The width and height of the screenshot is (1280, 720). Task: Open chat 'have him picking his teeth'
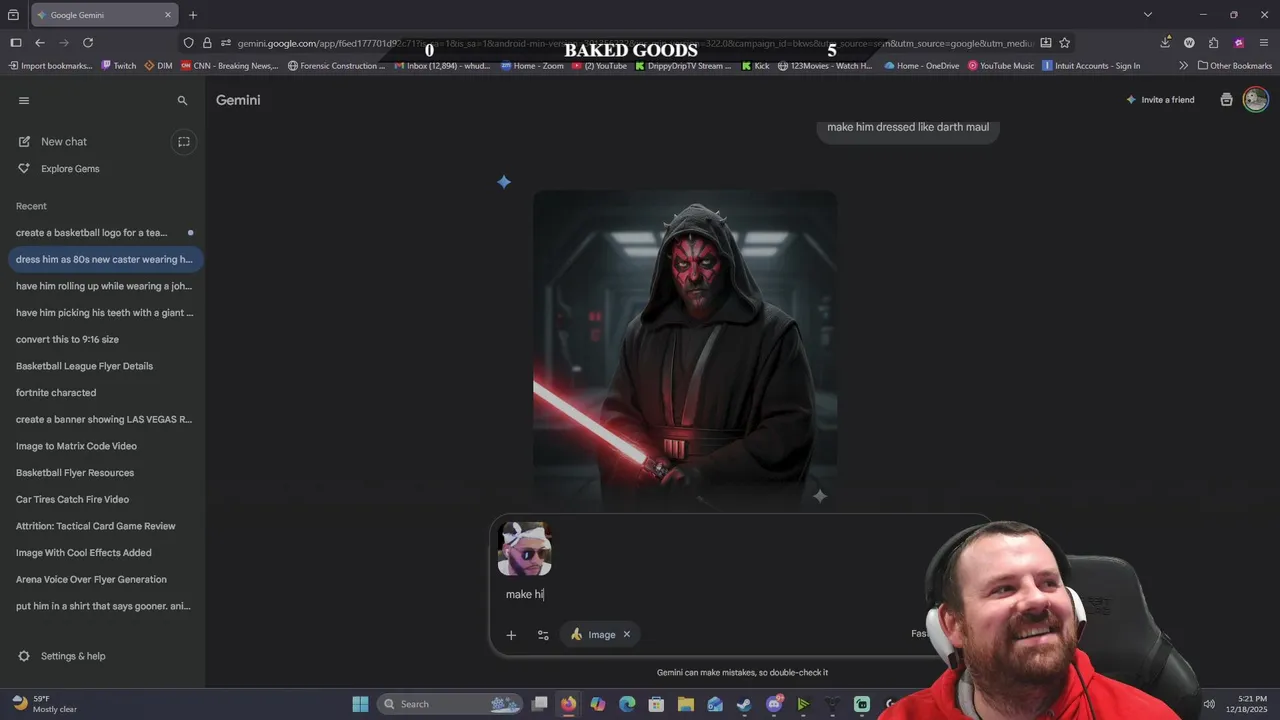104,313
